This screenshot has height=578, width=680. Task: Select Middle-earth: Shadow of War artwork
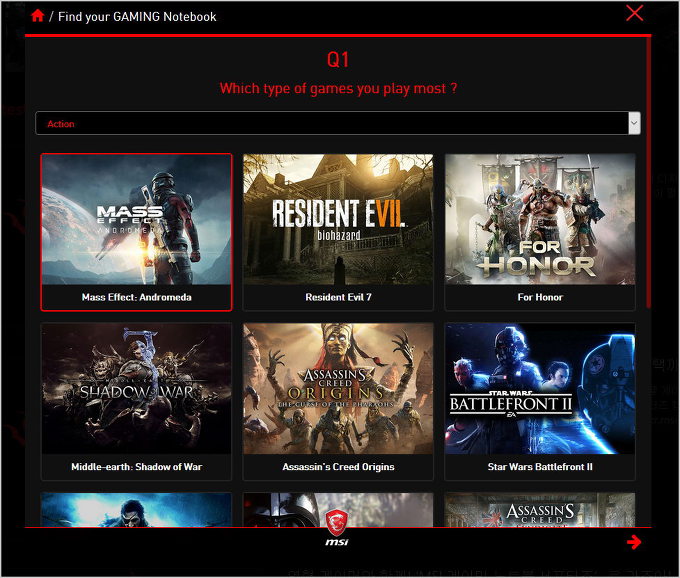[x=136, y=388]
